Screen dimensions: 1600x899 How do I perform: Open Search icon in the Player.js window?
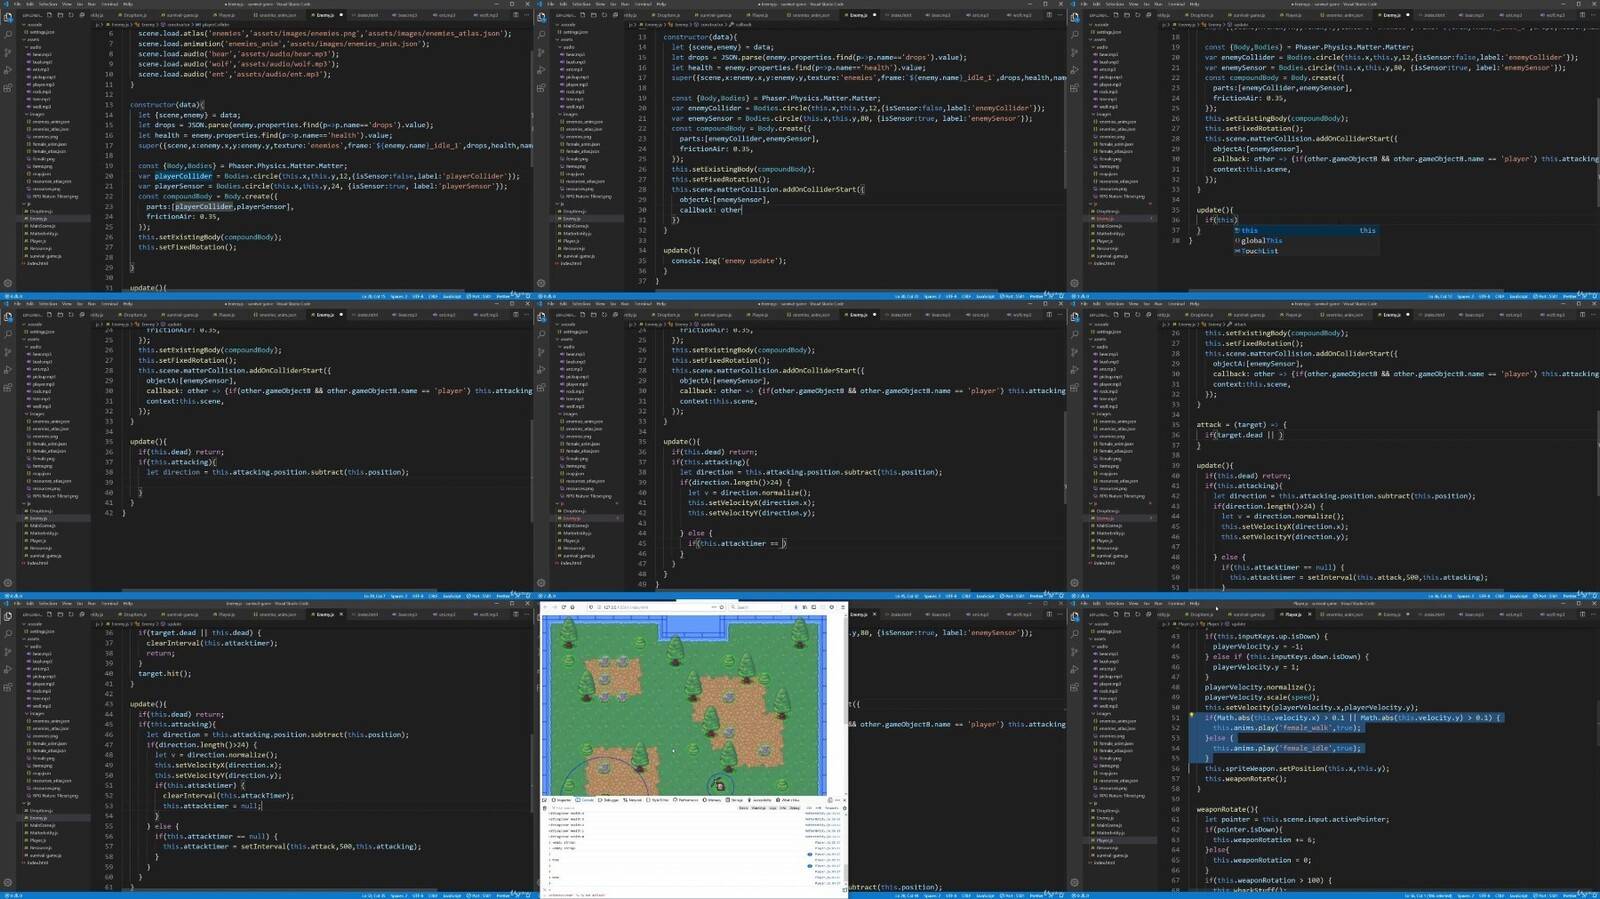1075,634
